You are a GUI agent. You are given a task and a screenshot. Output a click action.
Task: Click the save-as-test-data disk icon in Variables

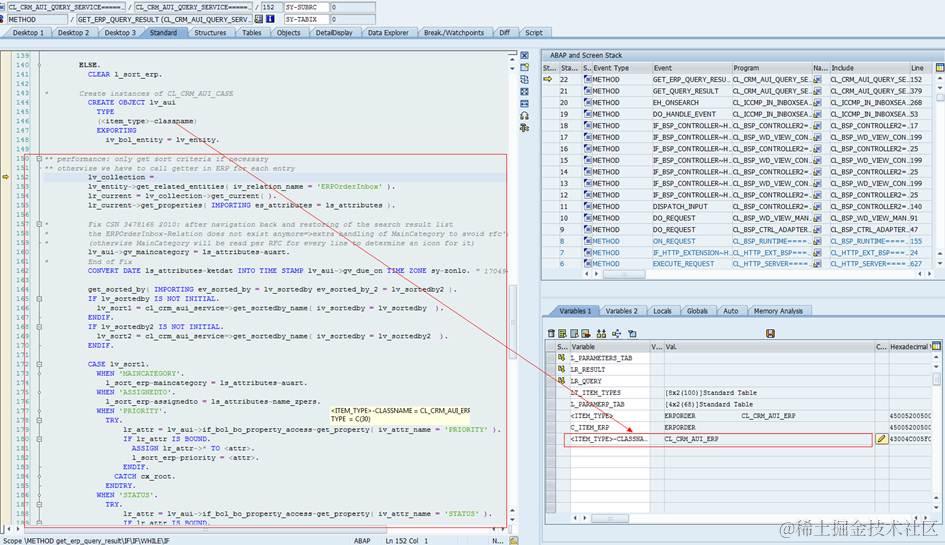point(770,333)
